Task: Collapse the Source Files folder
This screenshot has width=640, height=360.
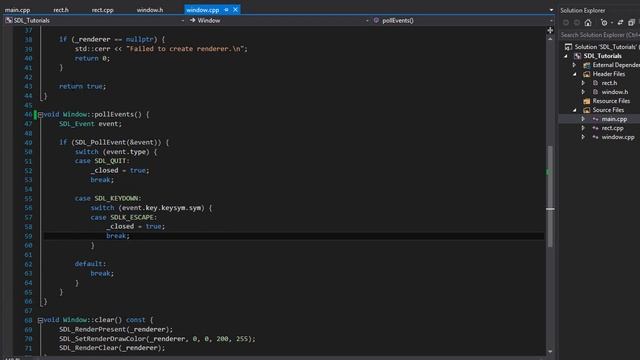Action: point(575,110)
